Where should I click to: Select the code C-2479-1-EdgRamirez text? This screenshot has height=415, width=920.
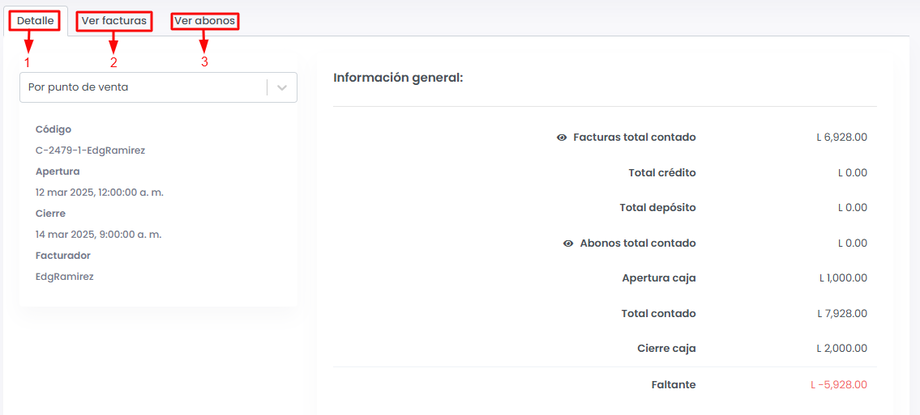[90, 151]
